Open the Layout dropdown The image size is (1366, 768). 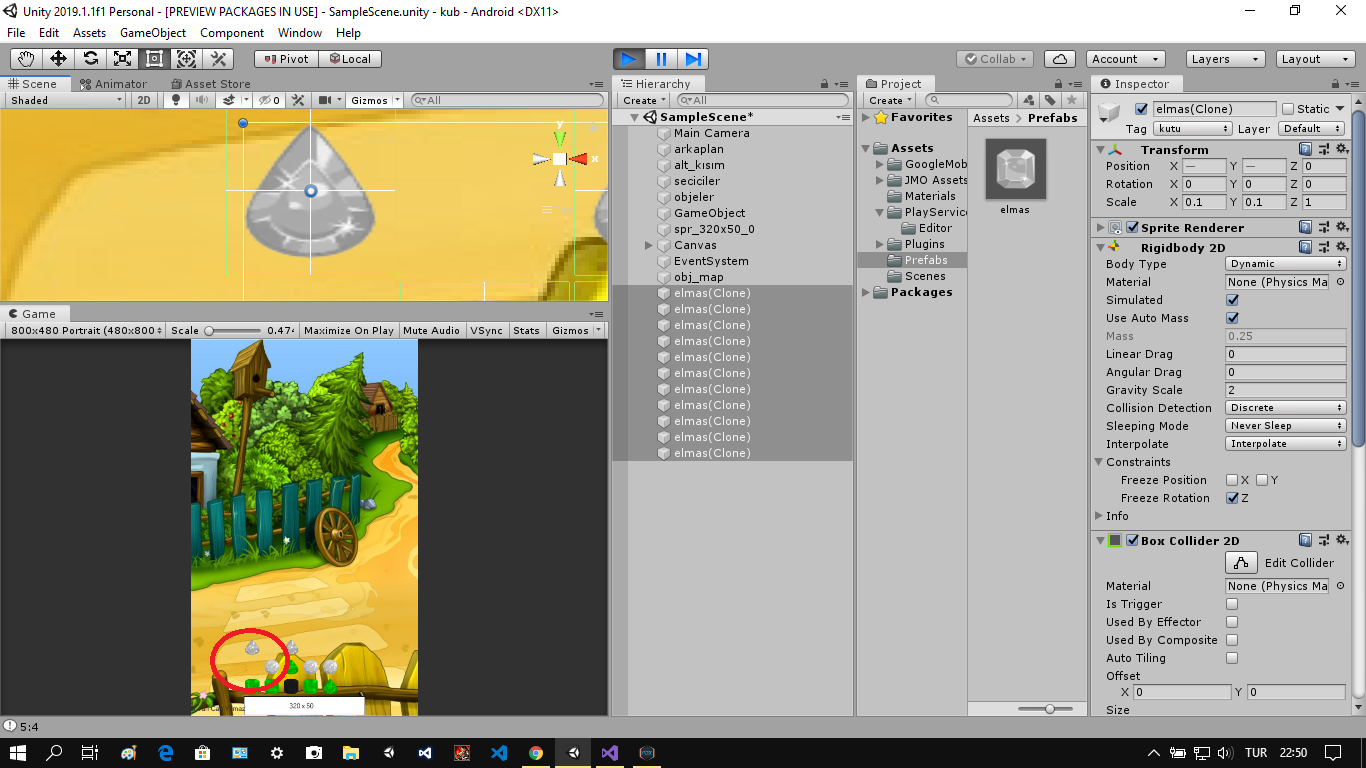1314,59
